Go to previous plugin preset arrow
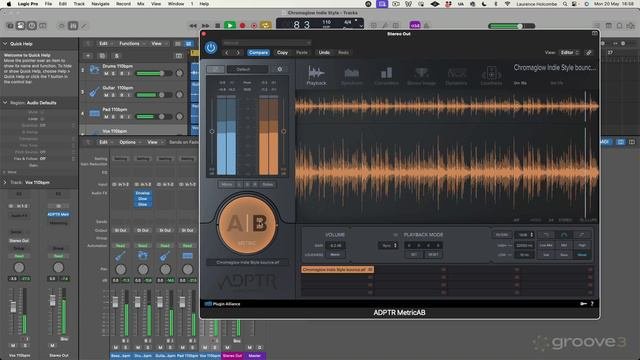The height and width of the screenshot is (360, 640). [x=227, y=53]
